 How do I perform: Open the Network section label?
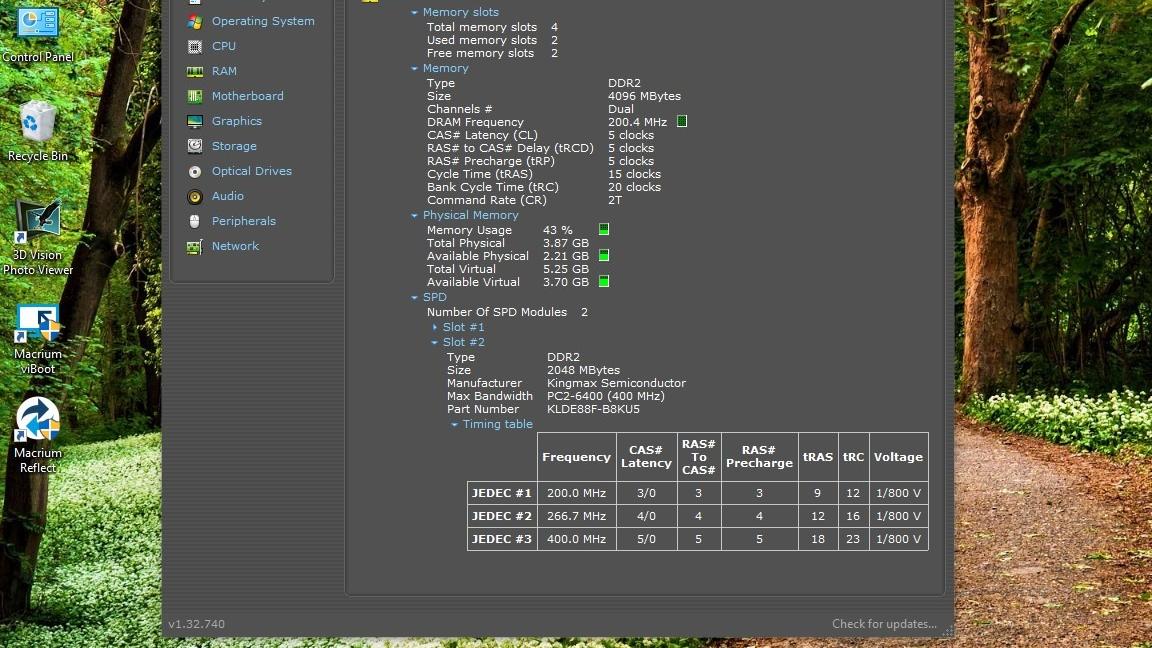(235, 246)
